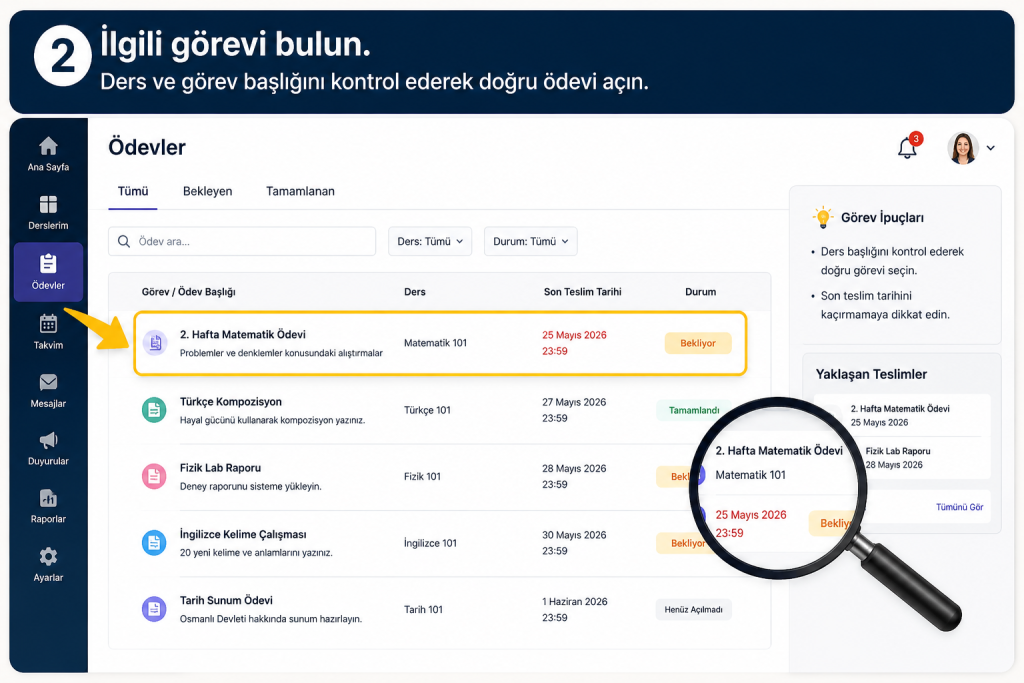Open Ana Sayfa home icon in sidebar
1024x683 pixels.
[48, 146]
